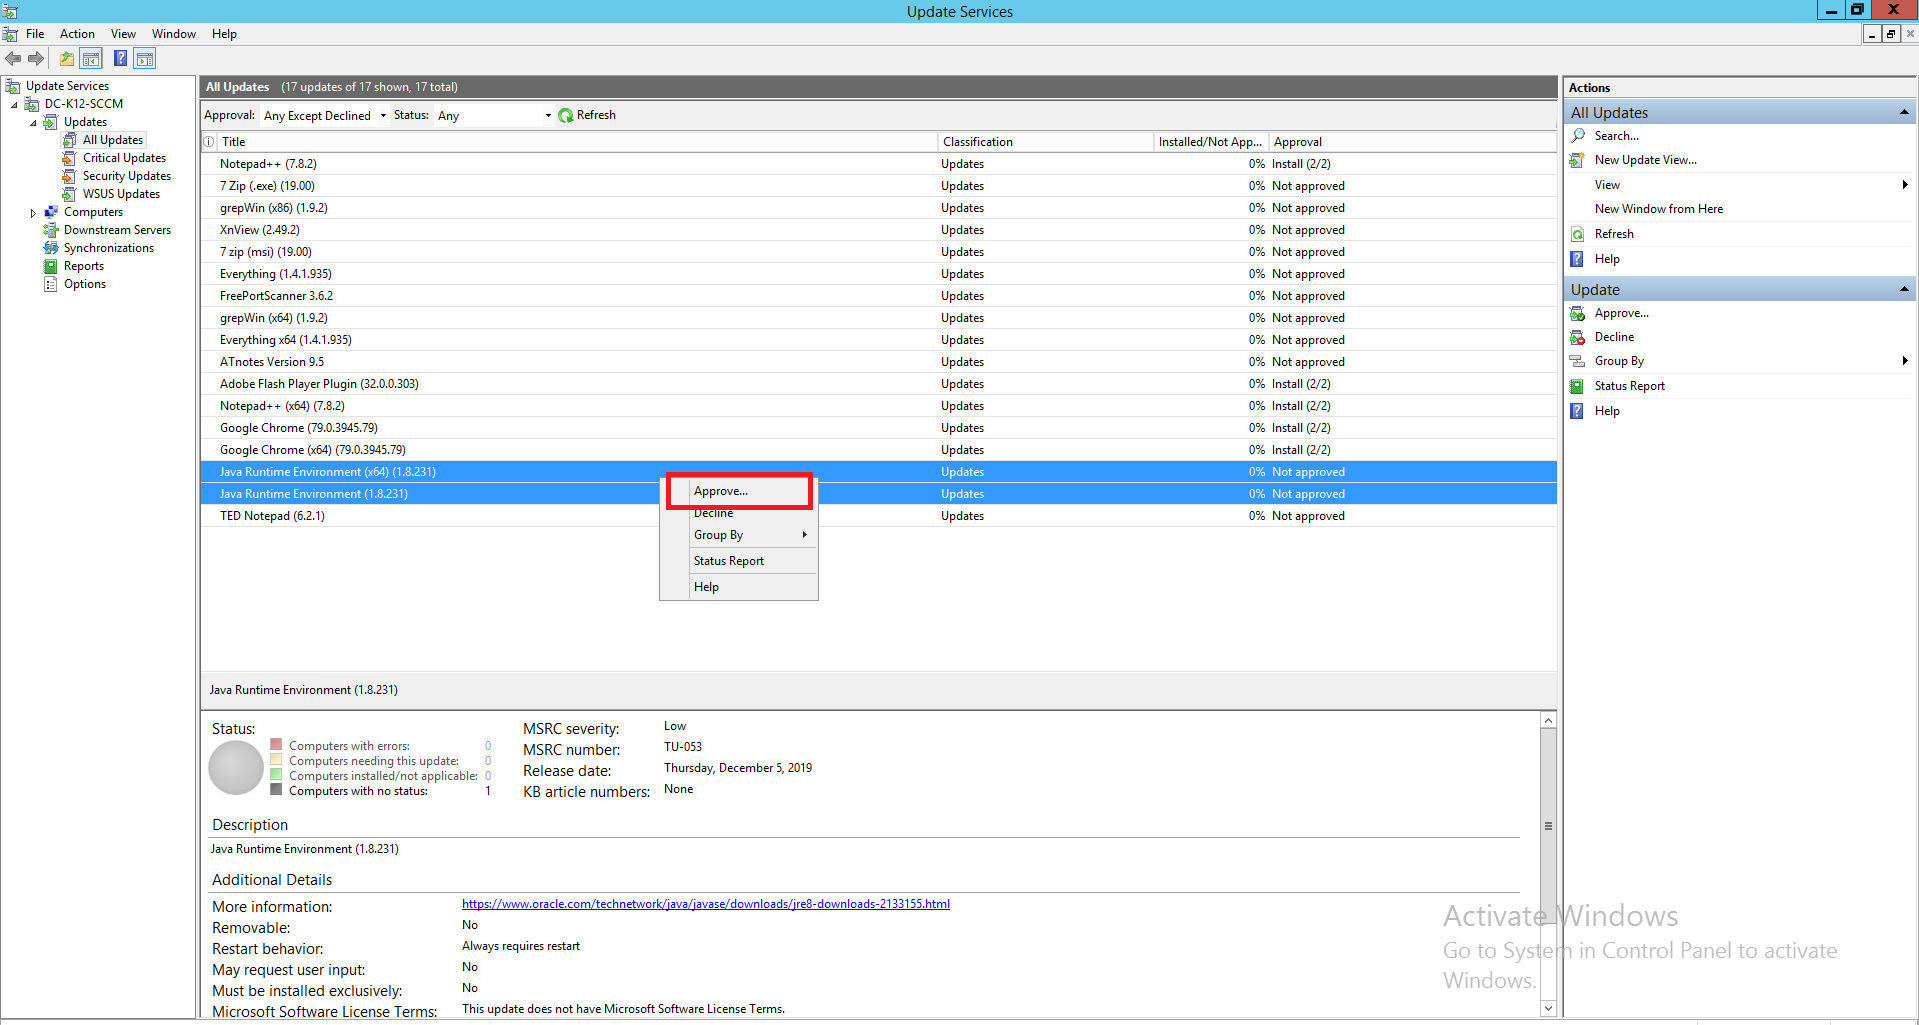Open a Status Report from the Actions pane
The width and height of the screenshot is (1919, 1025).
[x=1629, y=385]
